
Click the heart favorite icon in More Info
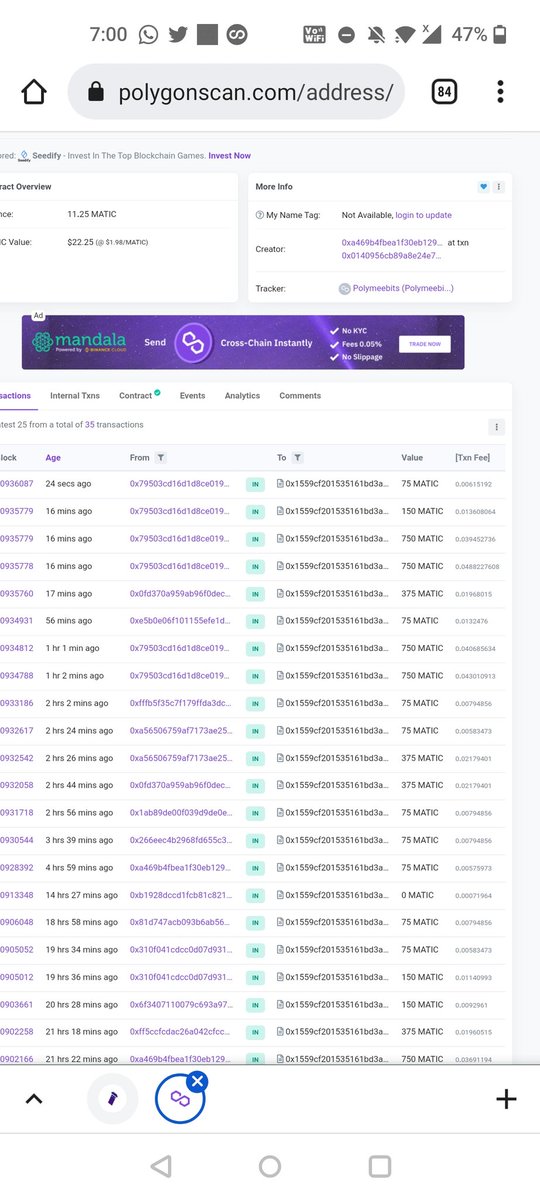coord(483,187)
